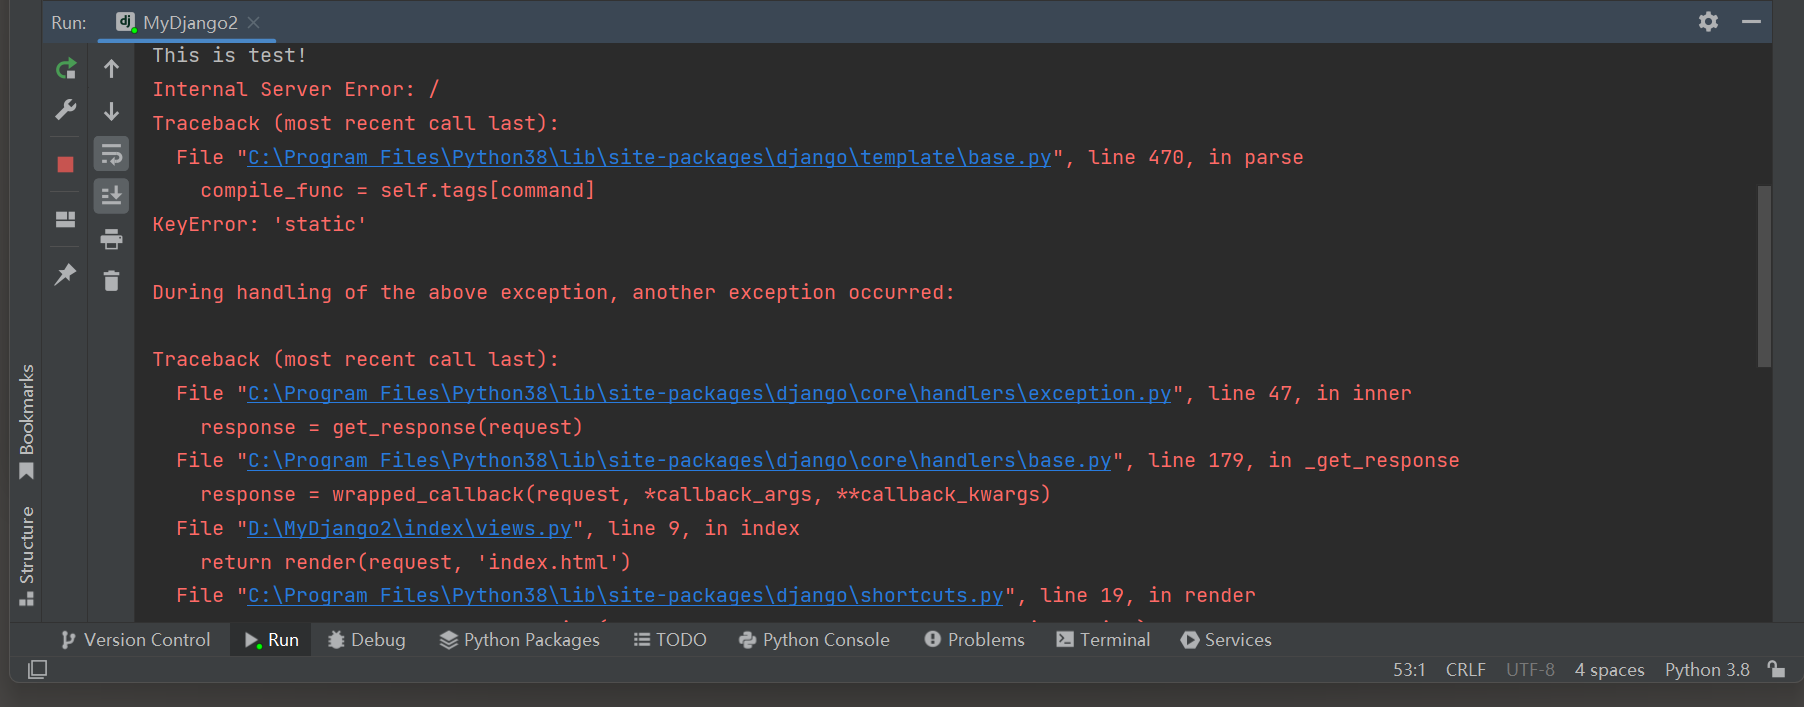
Task: Close the MyDjango2 run tab
Action: pyautogui.click(x=254, y=22)
